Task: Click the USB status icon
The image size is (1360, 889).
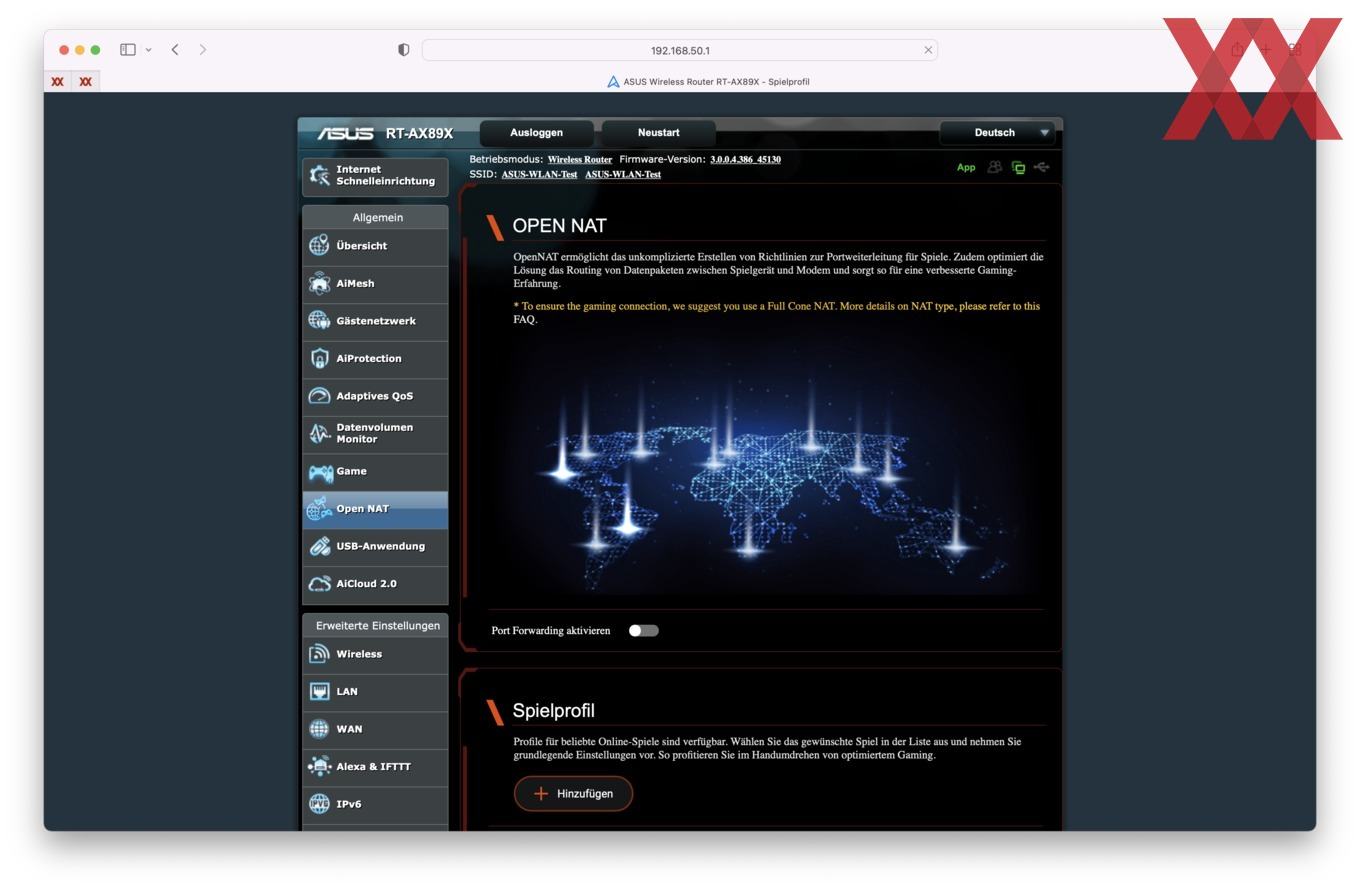Action: (x=1042, y=167)
